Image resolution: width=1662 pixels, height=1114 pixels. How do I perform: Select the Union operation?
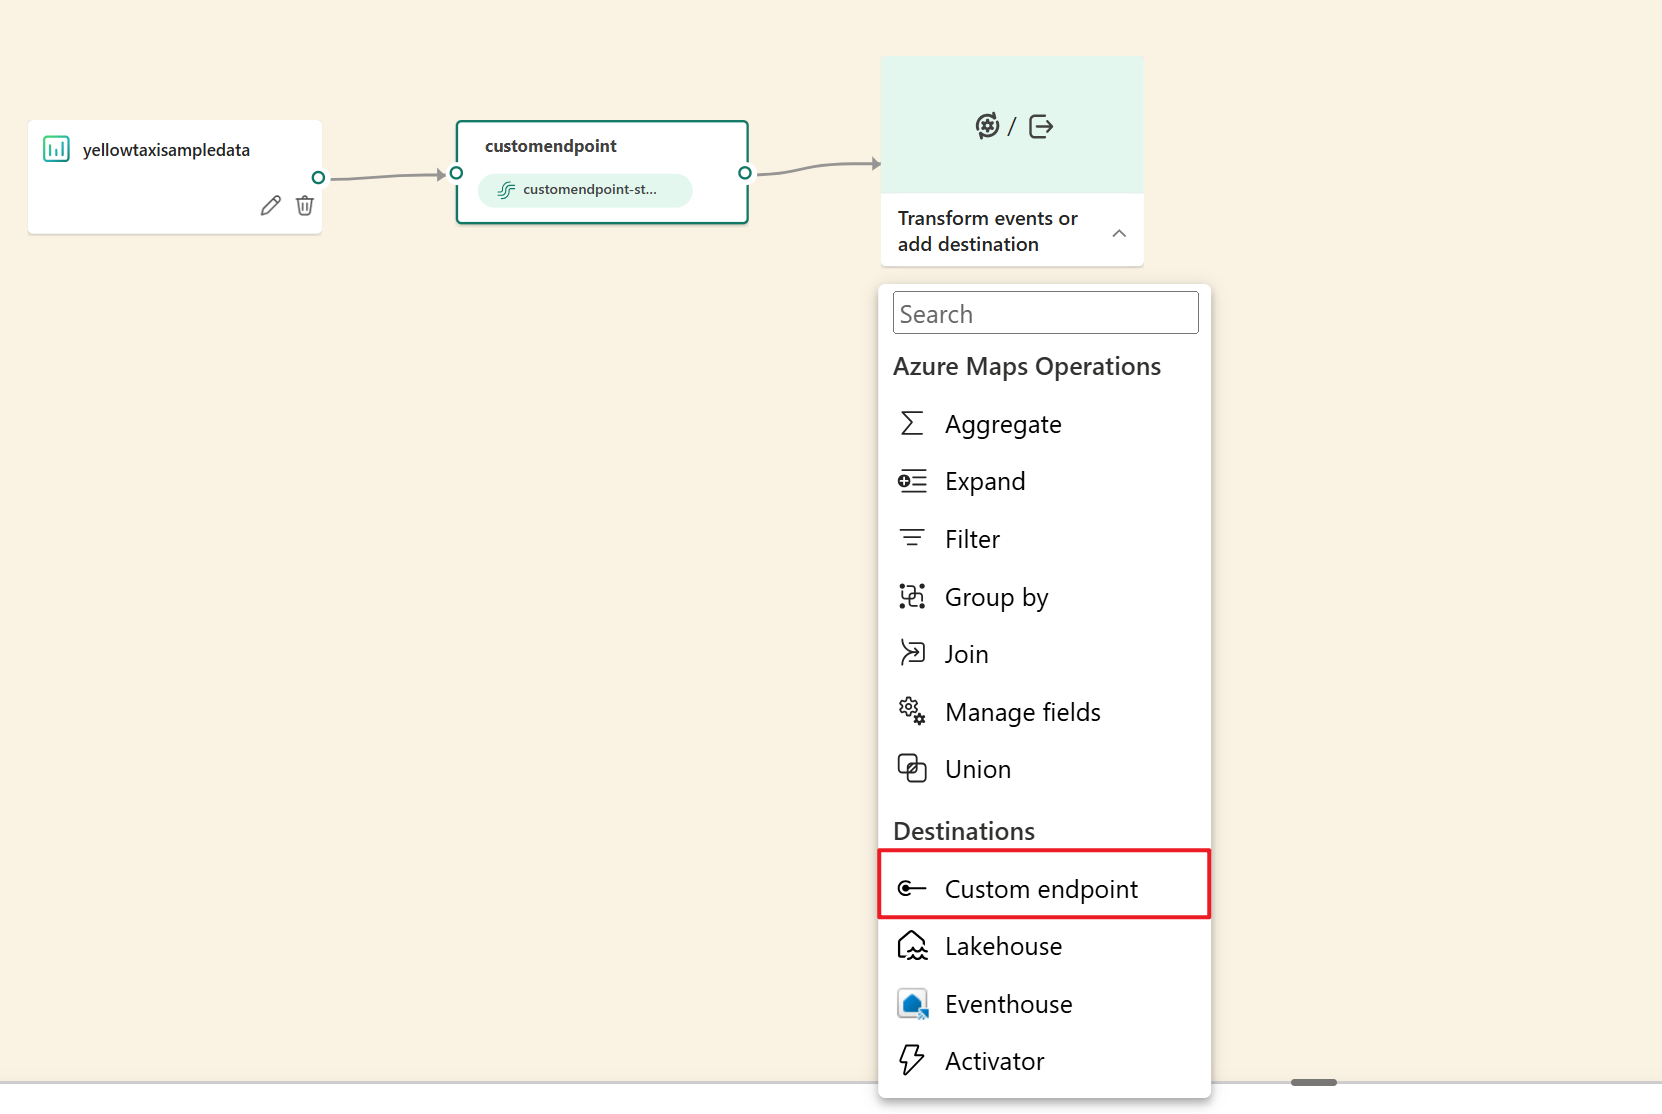(x=977, y=769)
